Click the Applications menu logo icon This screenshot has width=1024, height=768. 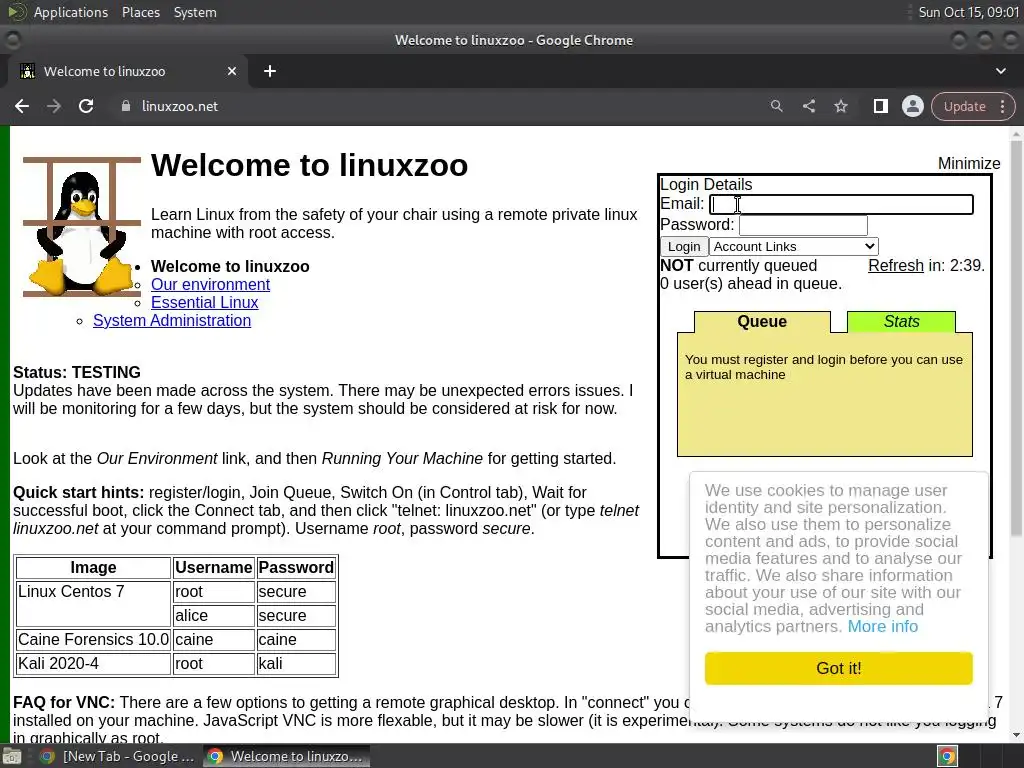[17, 12]
